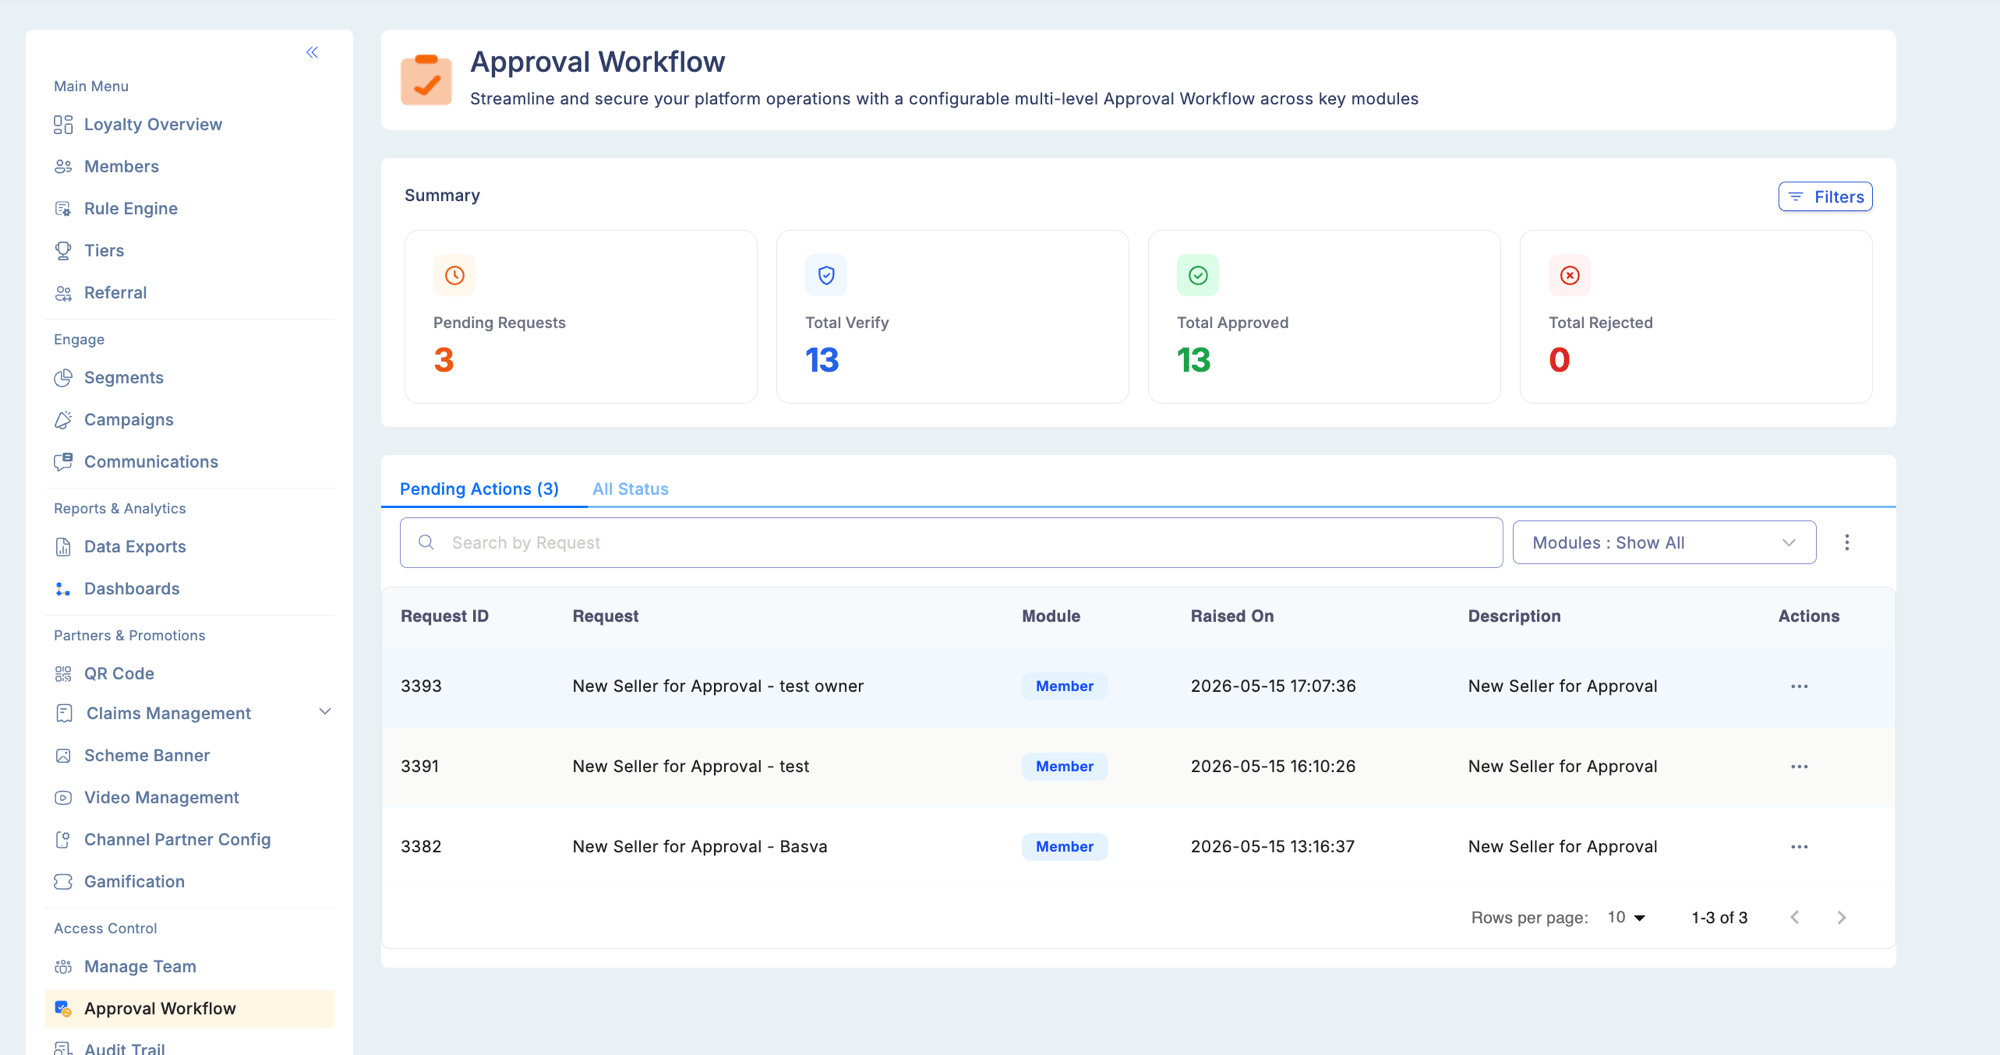Open the Campaigns menu item
Screen dimensions: 2000x1055
[129, 420]
